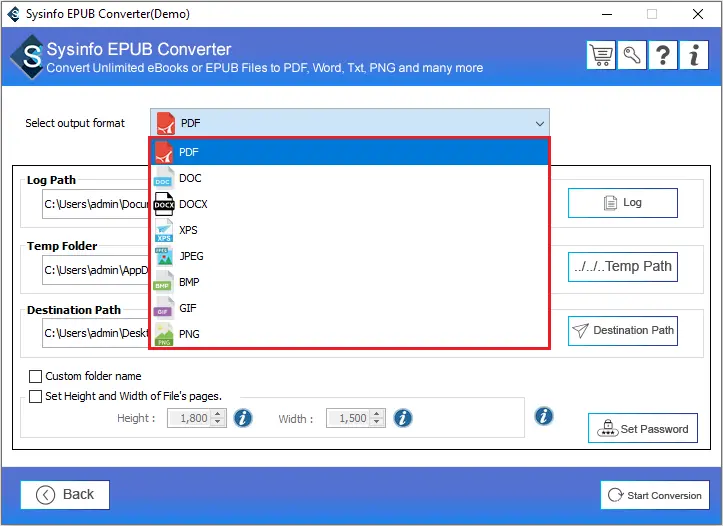The width and height of the screenshot is (723, 526).
Task: Close the Sysinfo EPUB Converter window
Action: (x=698, y=14)
